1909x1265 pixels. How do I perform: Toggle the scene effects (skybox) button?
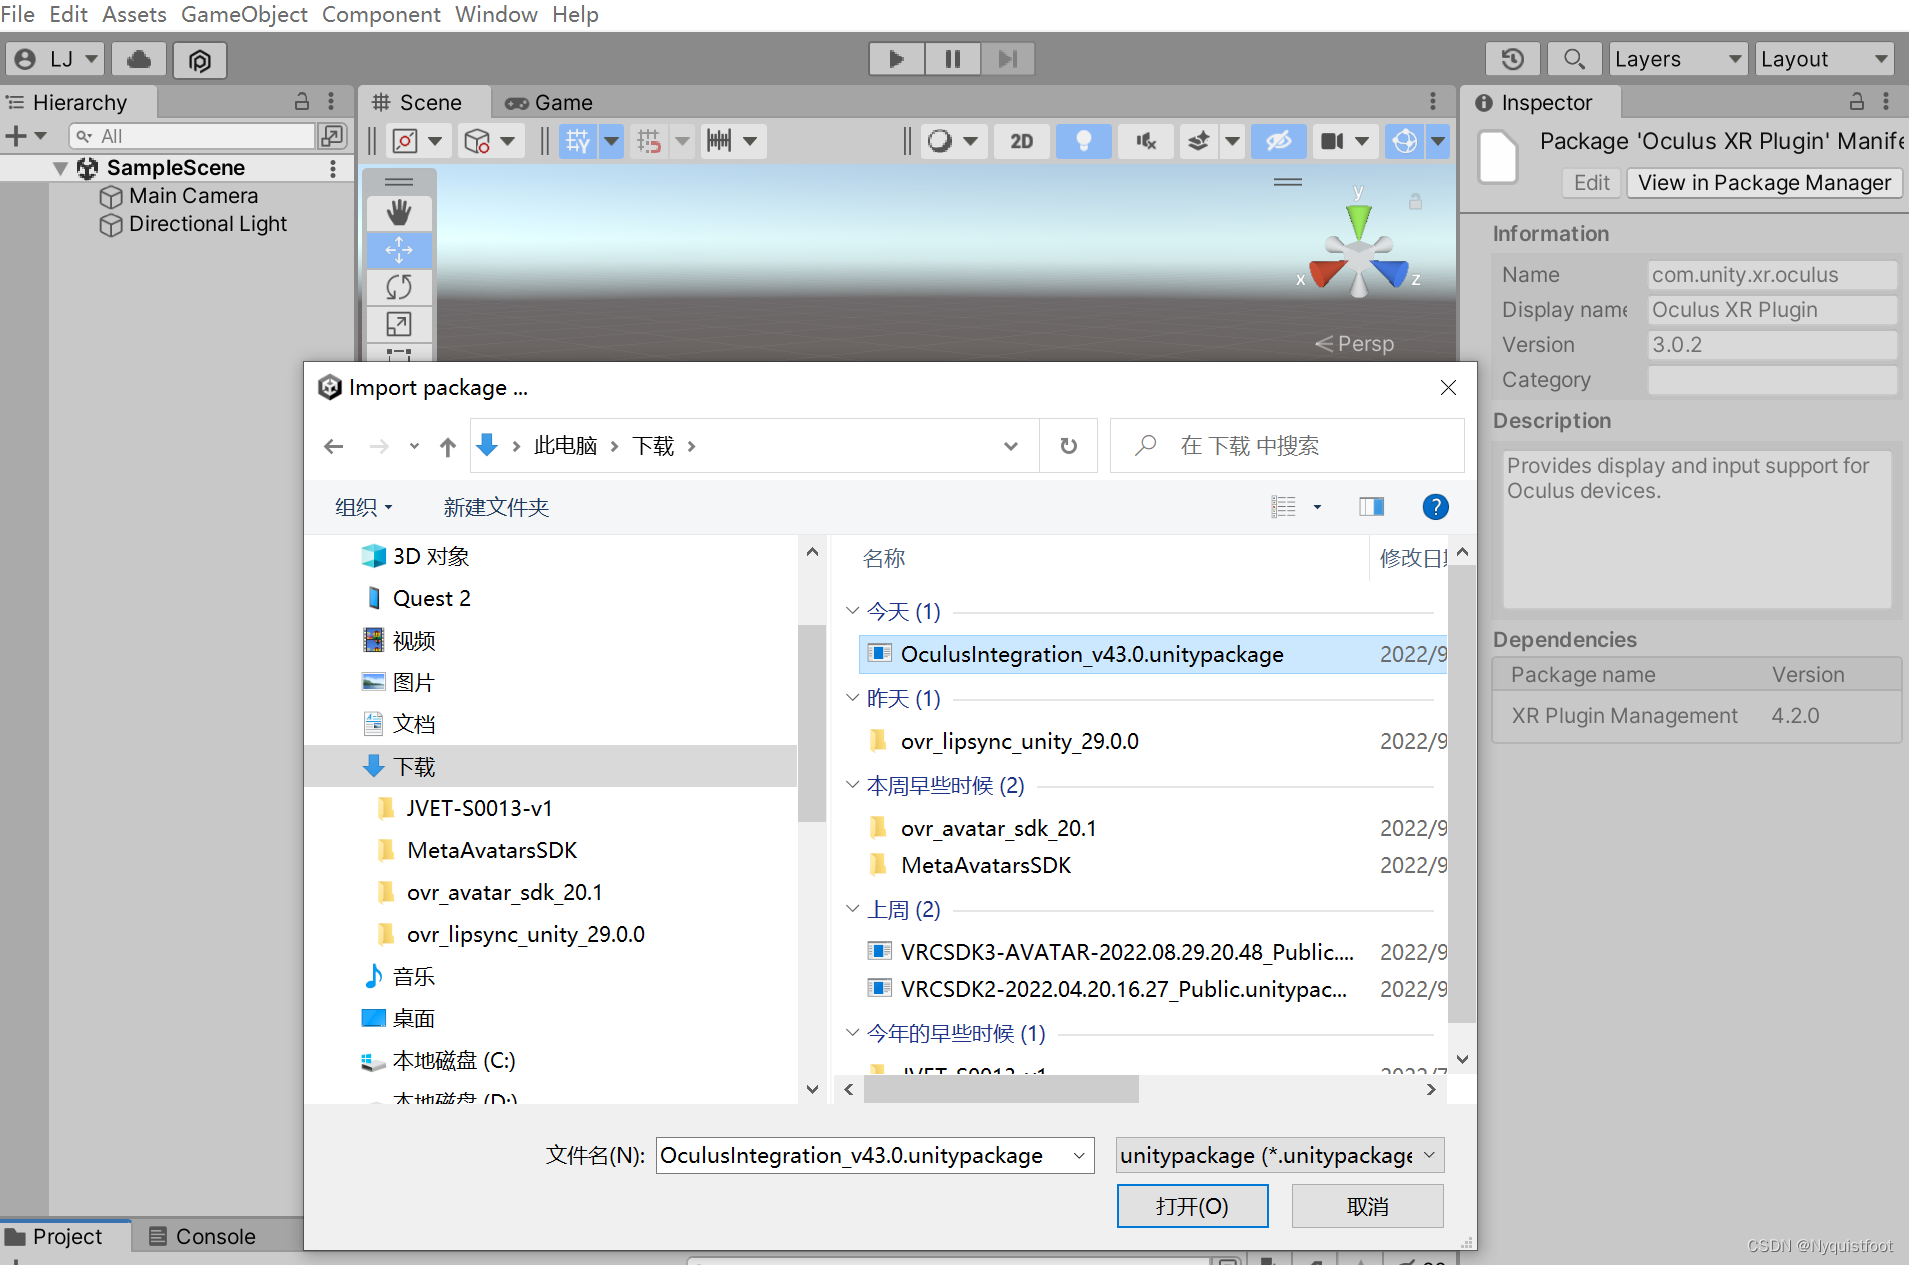point(1198,141)
